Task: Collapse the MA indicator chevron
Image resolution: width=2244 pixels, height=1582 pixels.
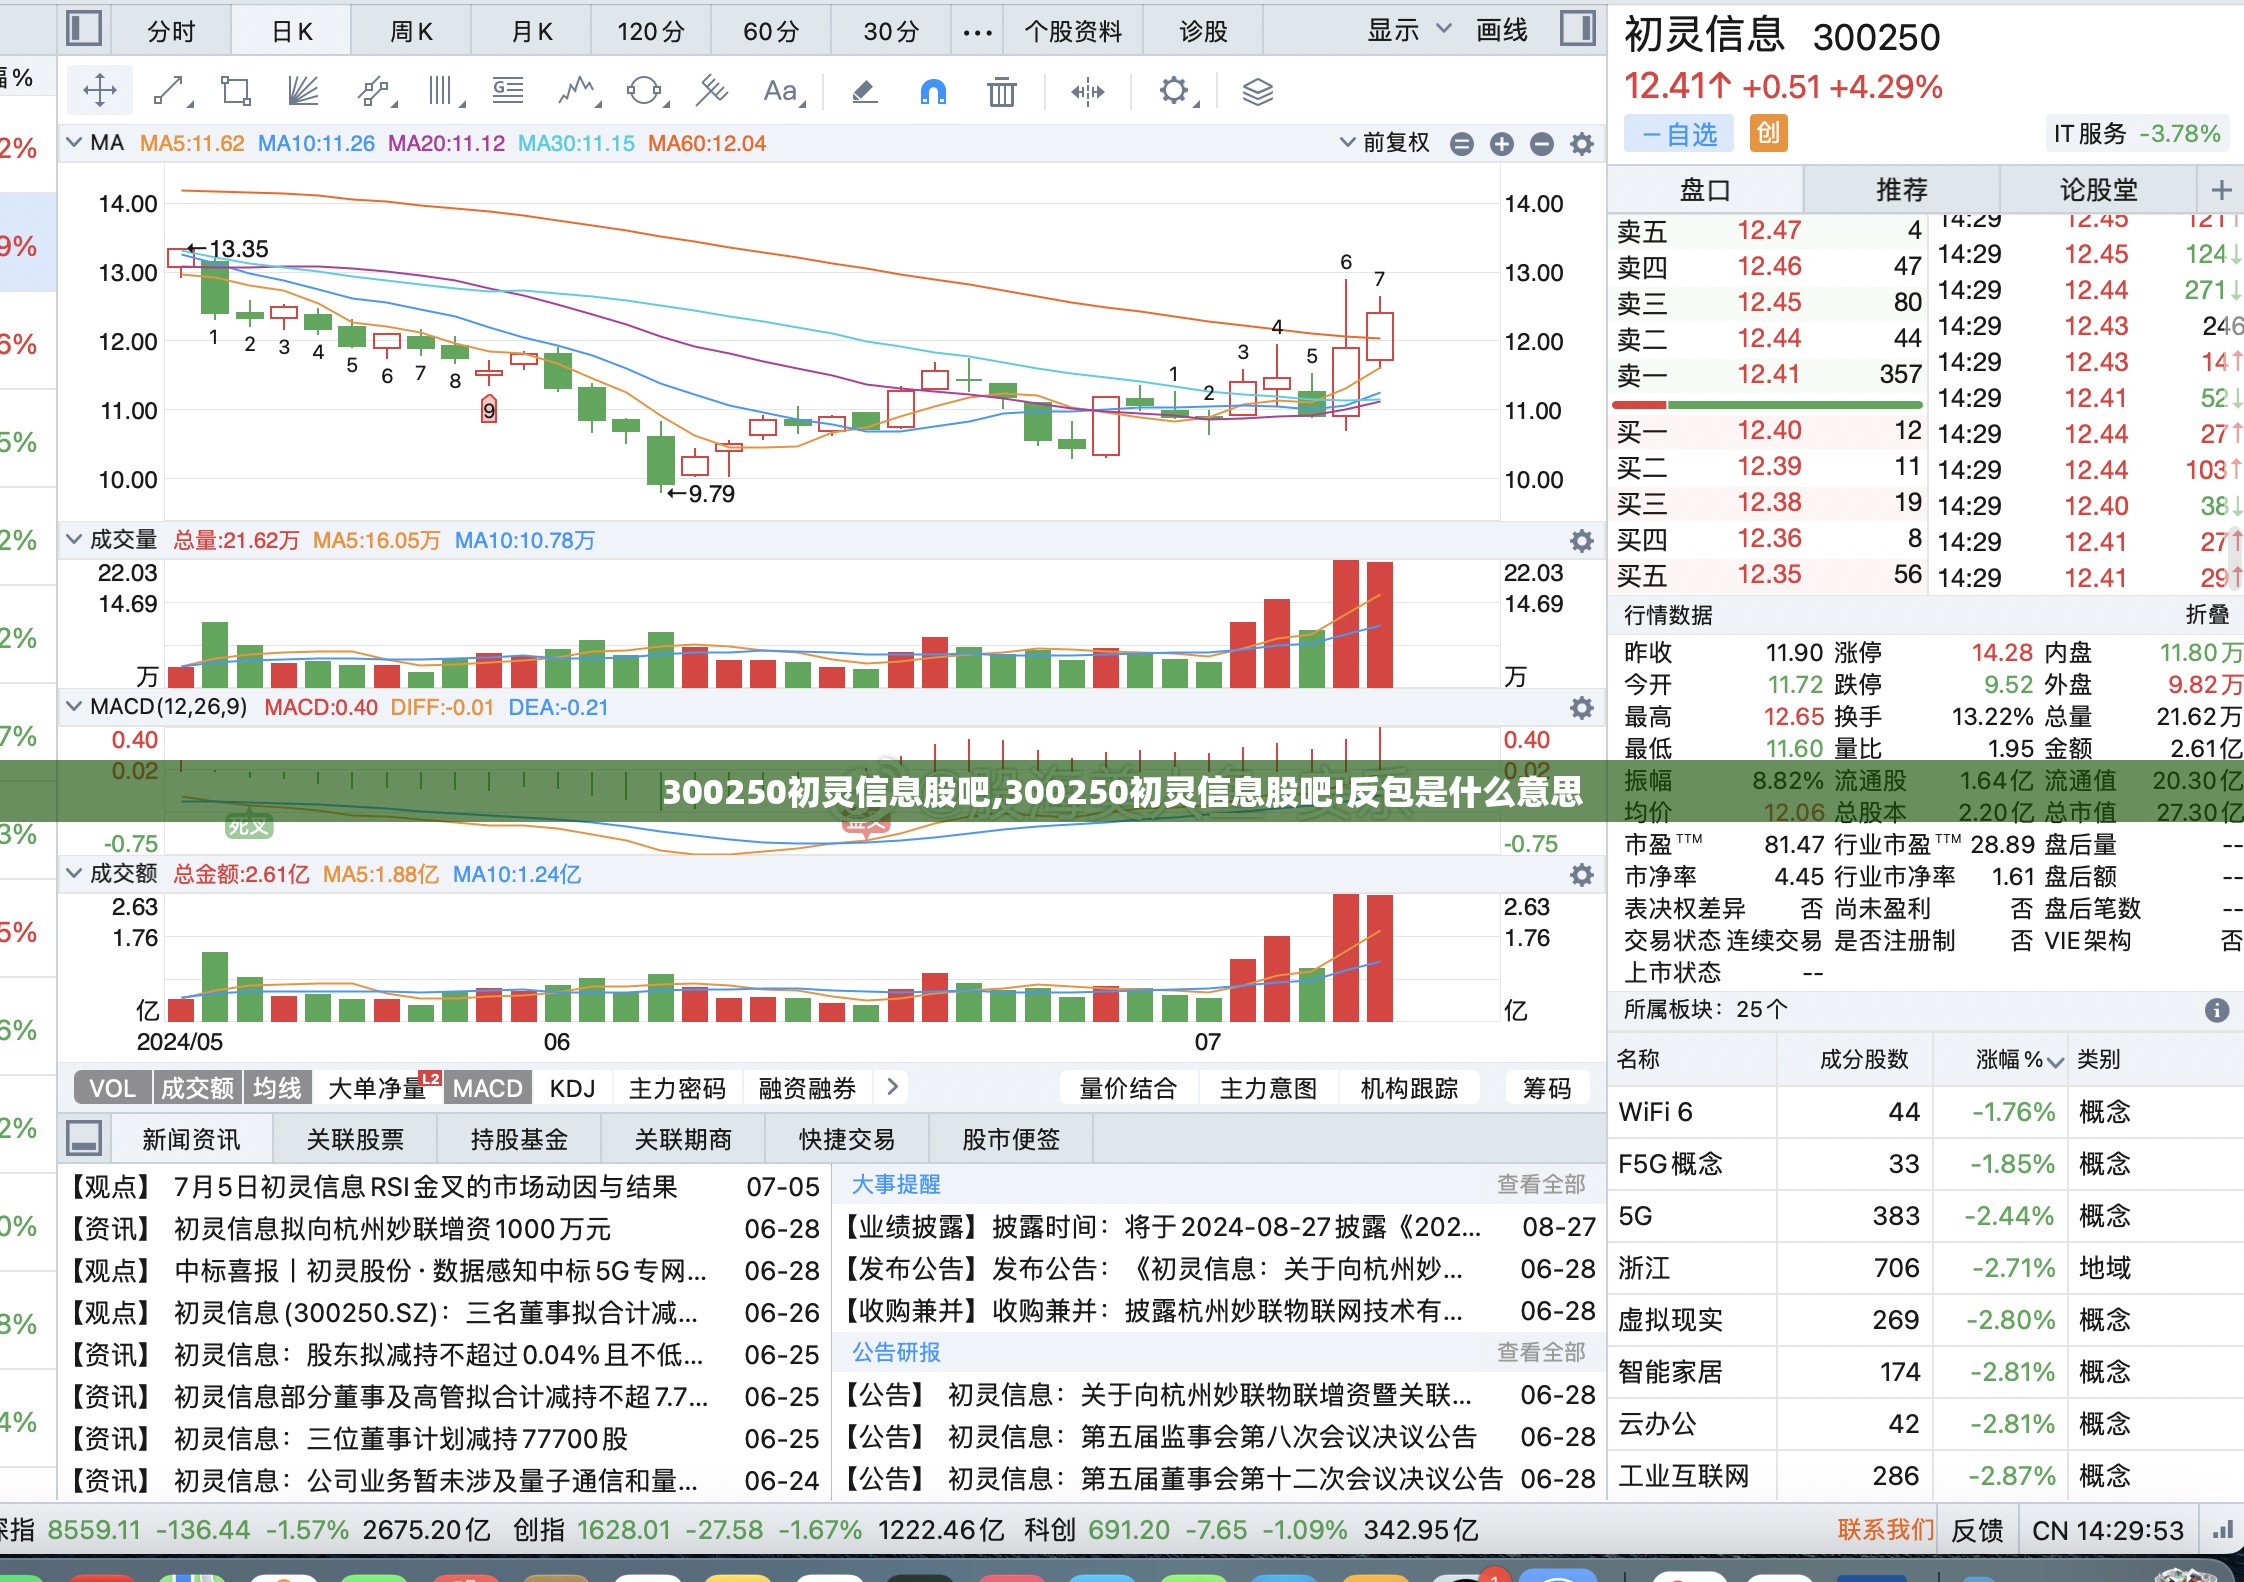Action: (x=73, y=143)
